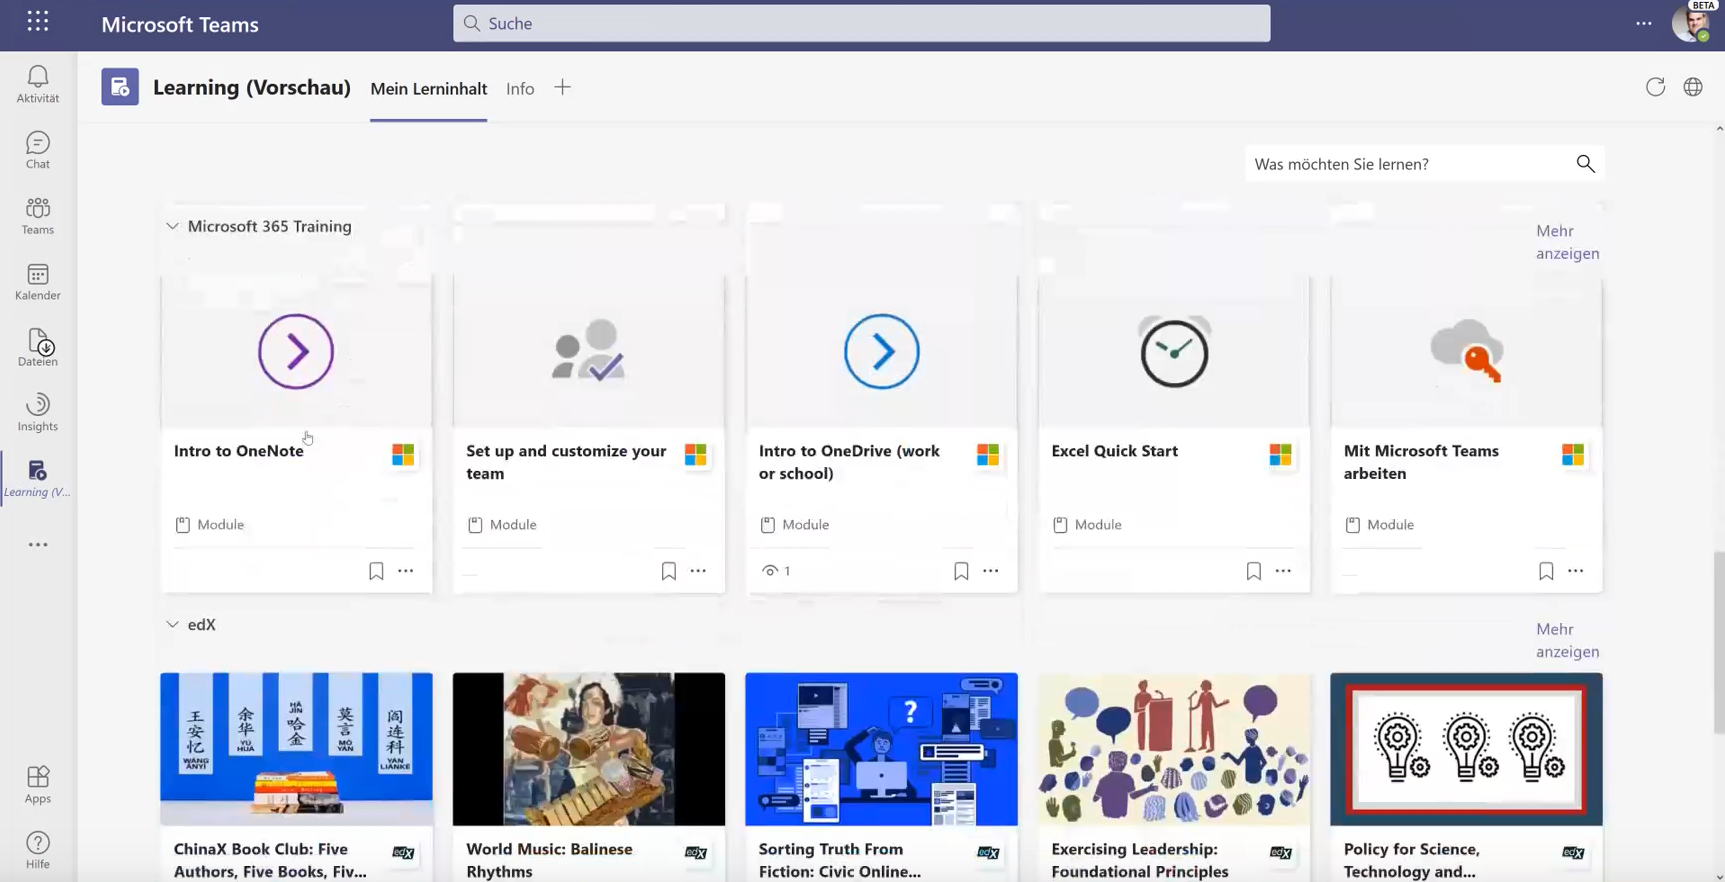This screenshot has width=1725, height=882.
Task: Show more edX courses via Mehr anzeigen
Action: [x=1568, y=640]
